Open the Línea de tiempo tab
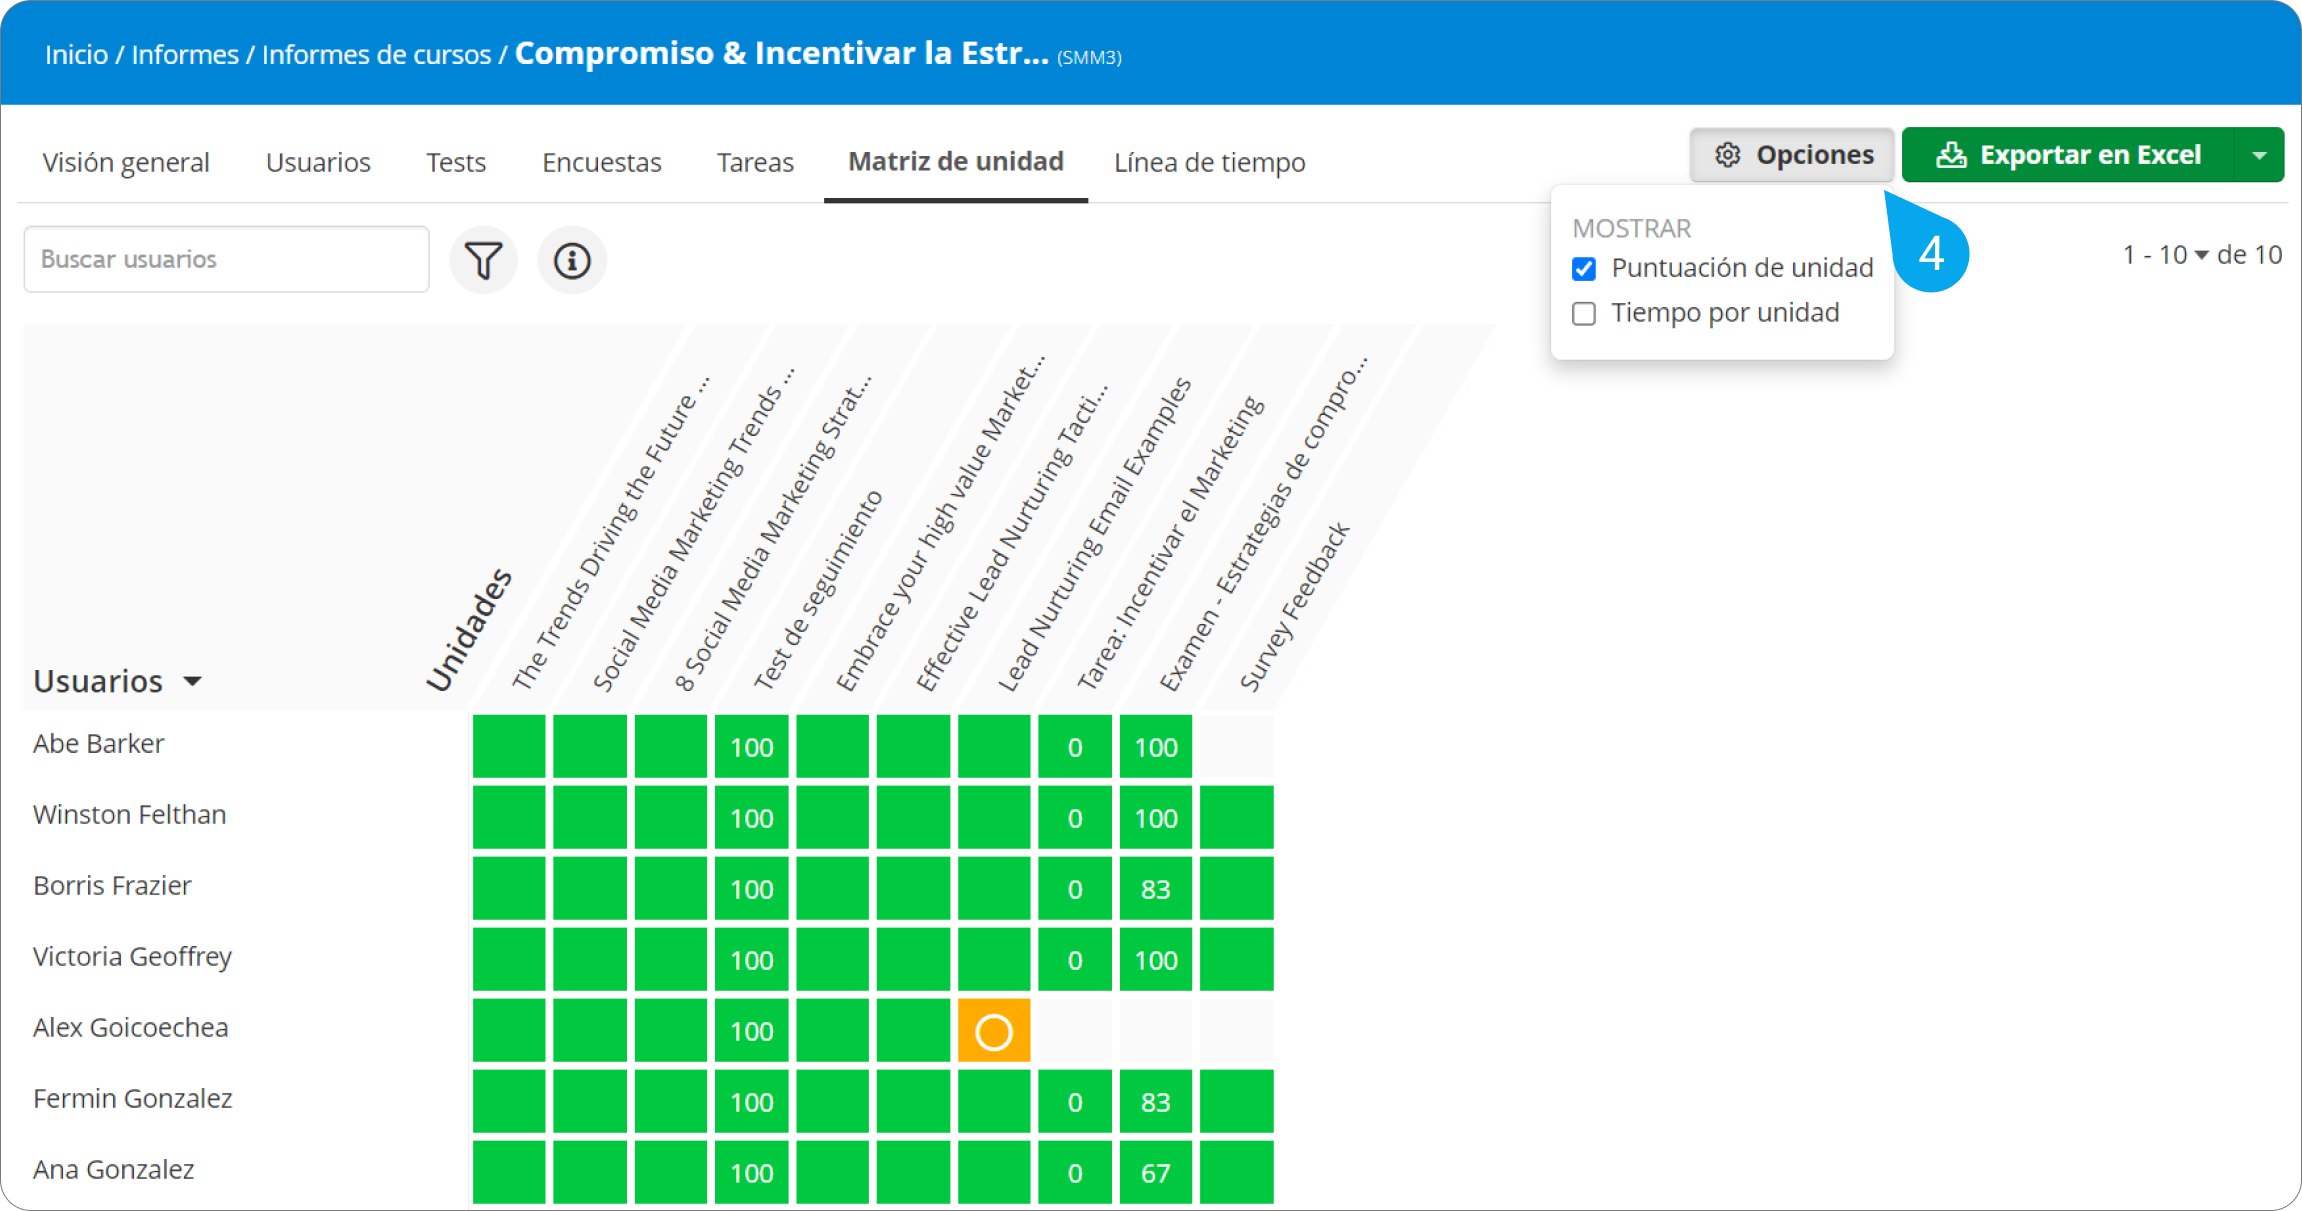The height and width of the screenshot is (1211, 2302). click(x=1209, y=162)
